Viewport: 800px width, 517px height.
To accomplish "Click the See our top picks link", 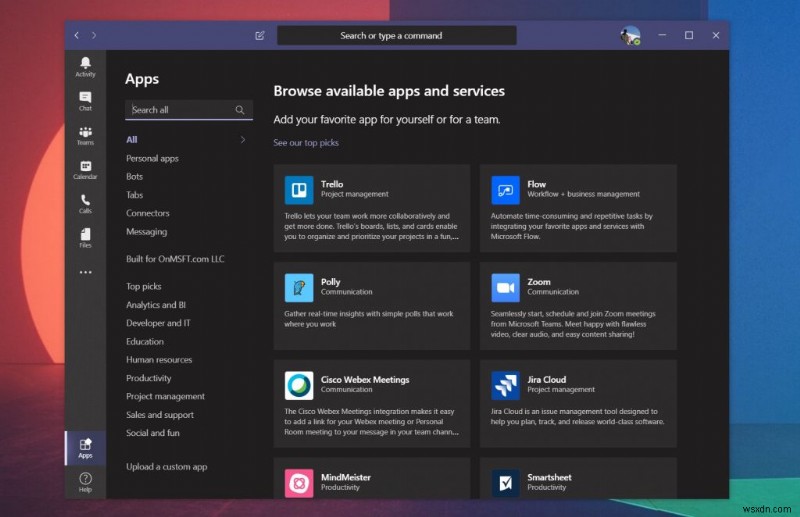I will coord(306,143).
